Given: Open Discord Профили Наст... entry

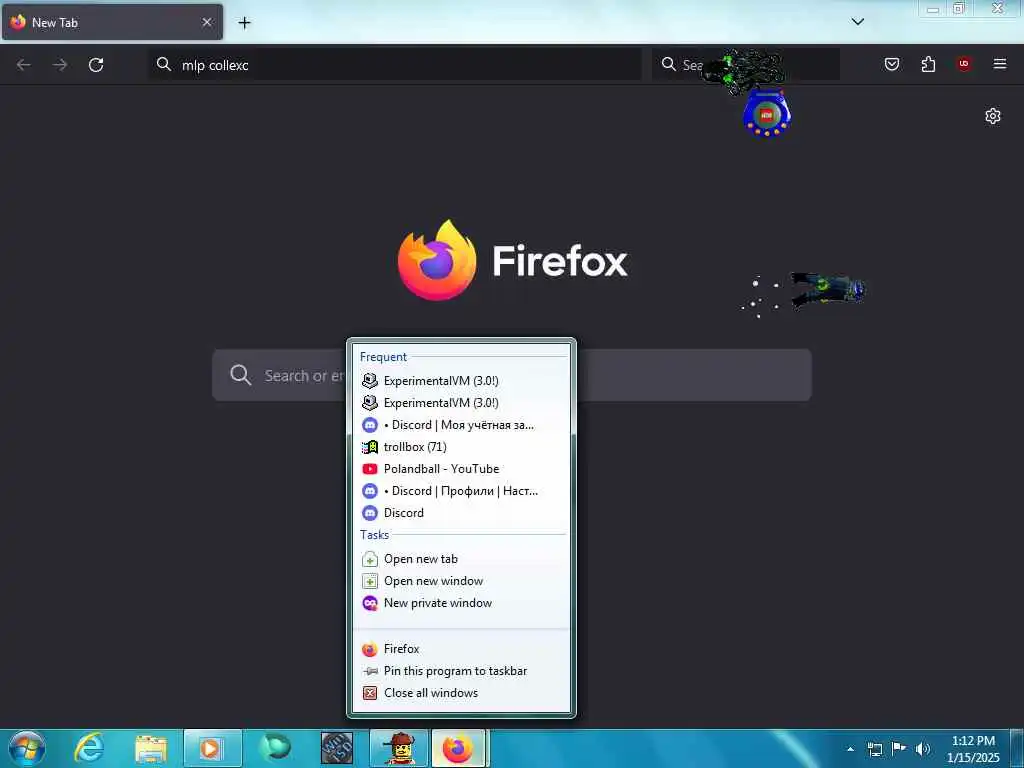Looking at the screenshot, I should point(461,491).
